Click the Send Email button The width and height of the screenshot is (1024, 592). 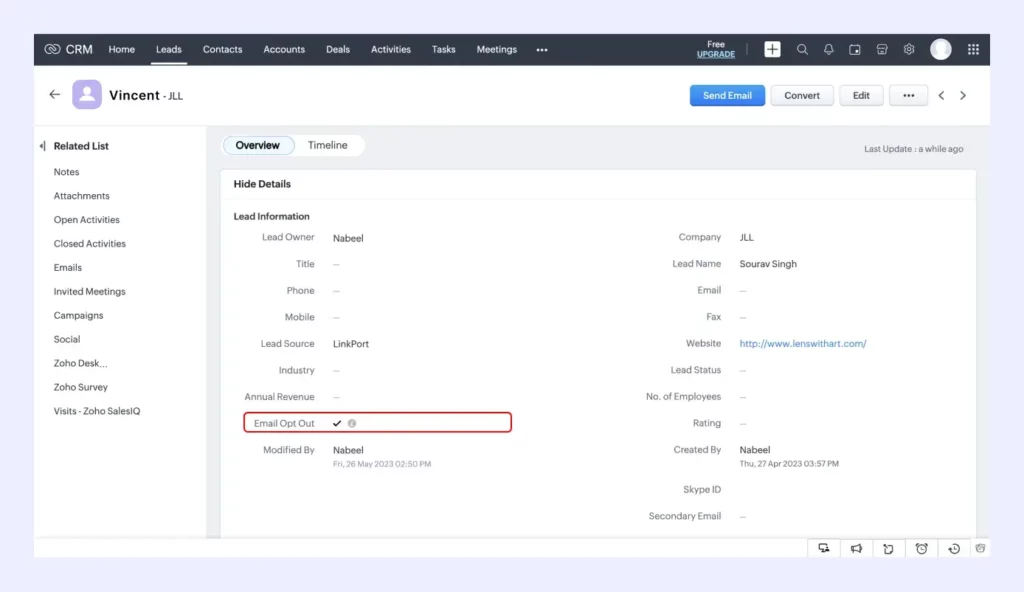pyautogui.click(x=727, y=95)
